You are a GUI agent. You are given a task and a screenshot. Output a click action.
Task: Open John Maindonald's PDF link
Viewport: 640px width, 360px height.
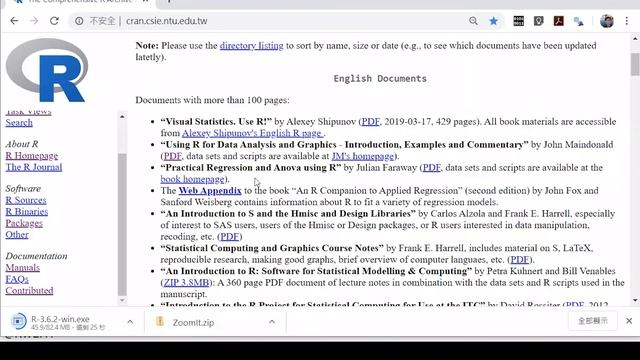coord(173,156)
